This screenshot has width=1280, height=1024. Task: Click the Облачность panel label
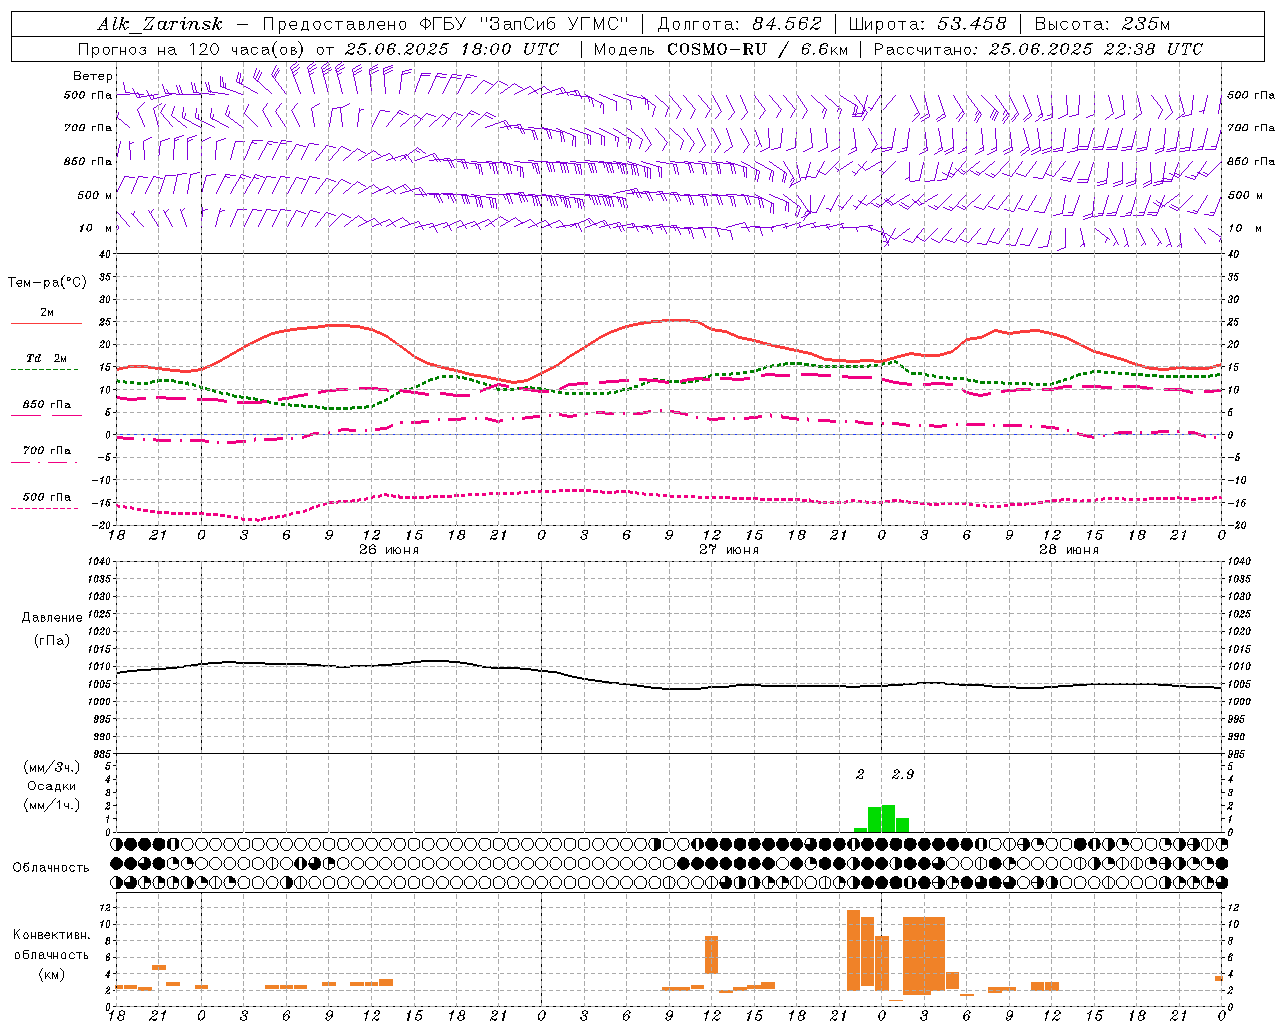[x=51, y=867]
